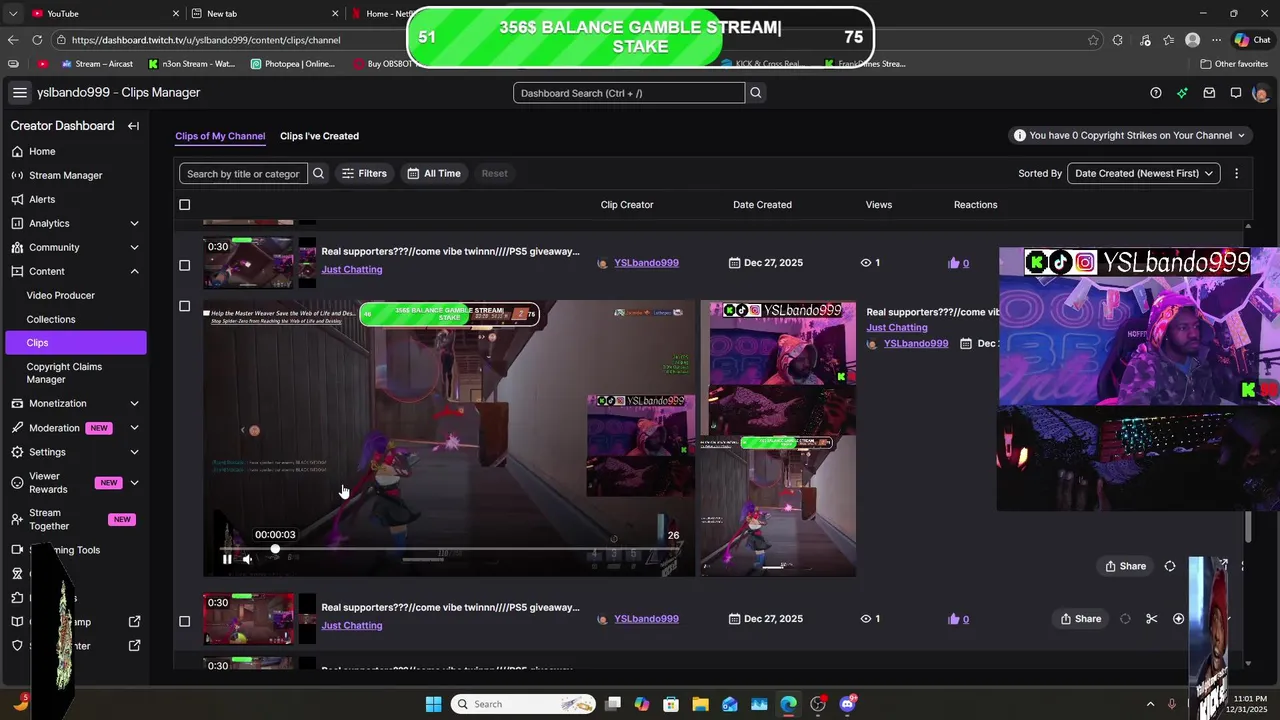Open Just Chatting link below the player
1280x720 pixels.
point(351,625)
